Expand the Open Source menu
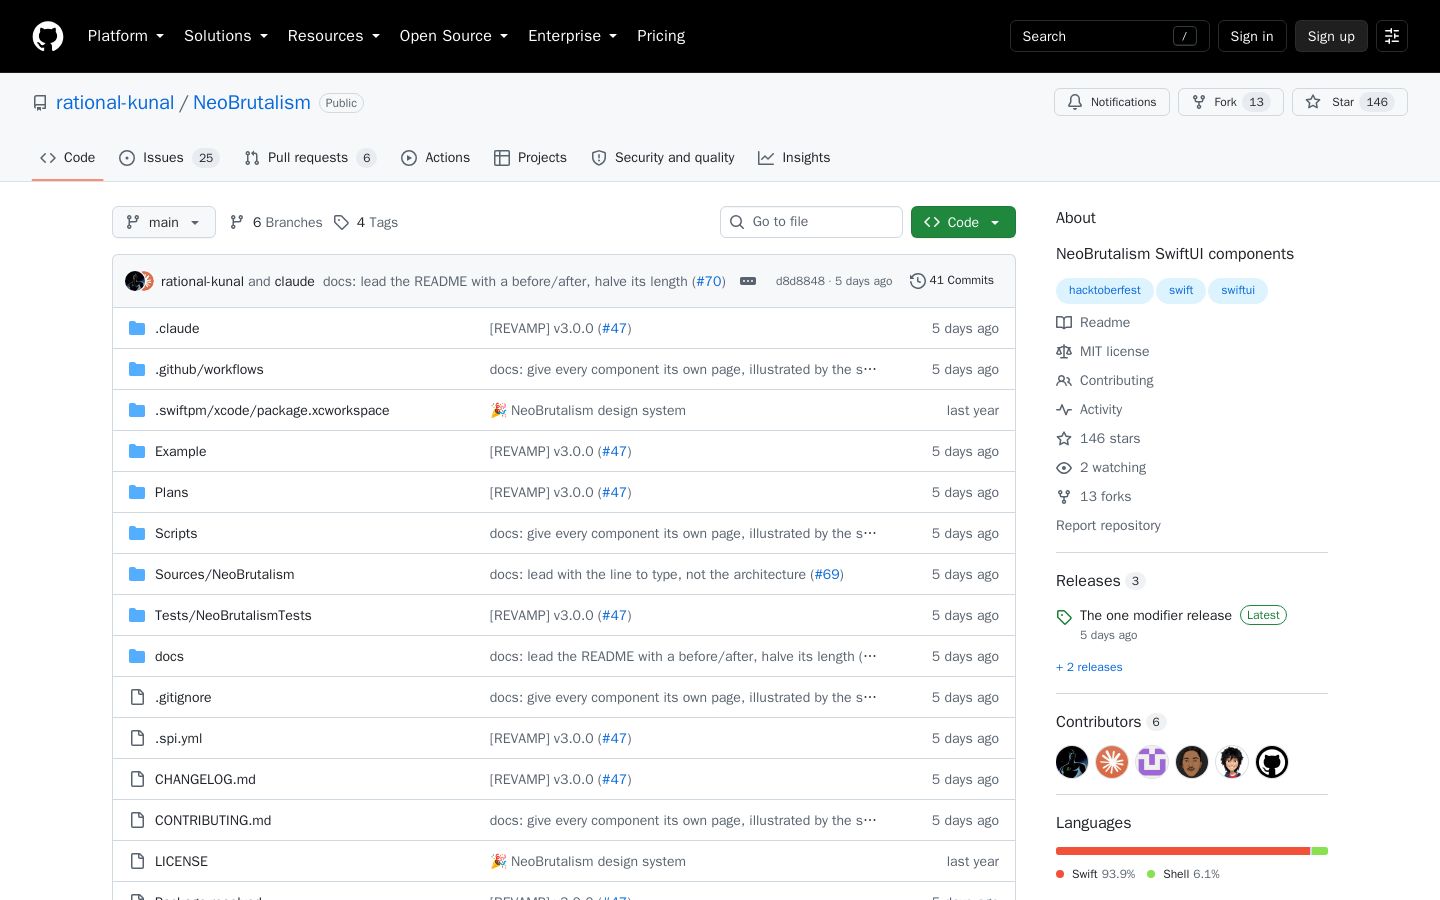The width and height of the screenshot is (1440, 900). pyautogui.click(x=454, y=36)
